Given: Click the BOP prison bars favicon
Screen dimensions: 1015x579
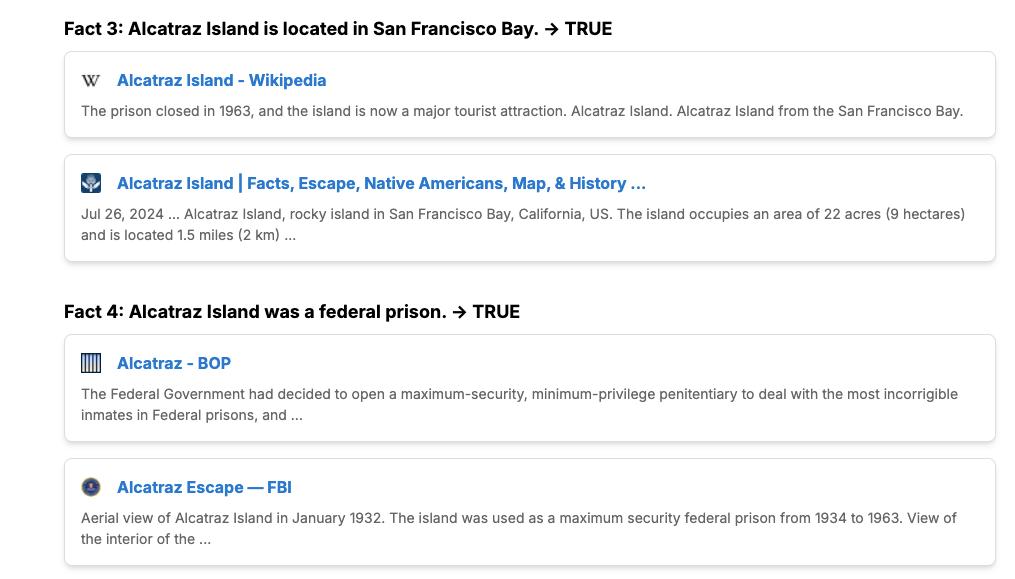Looking at the screenshot, I should click(91, 363).
